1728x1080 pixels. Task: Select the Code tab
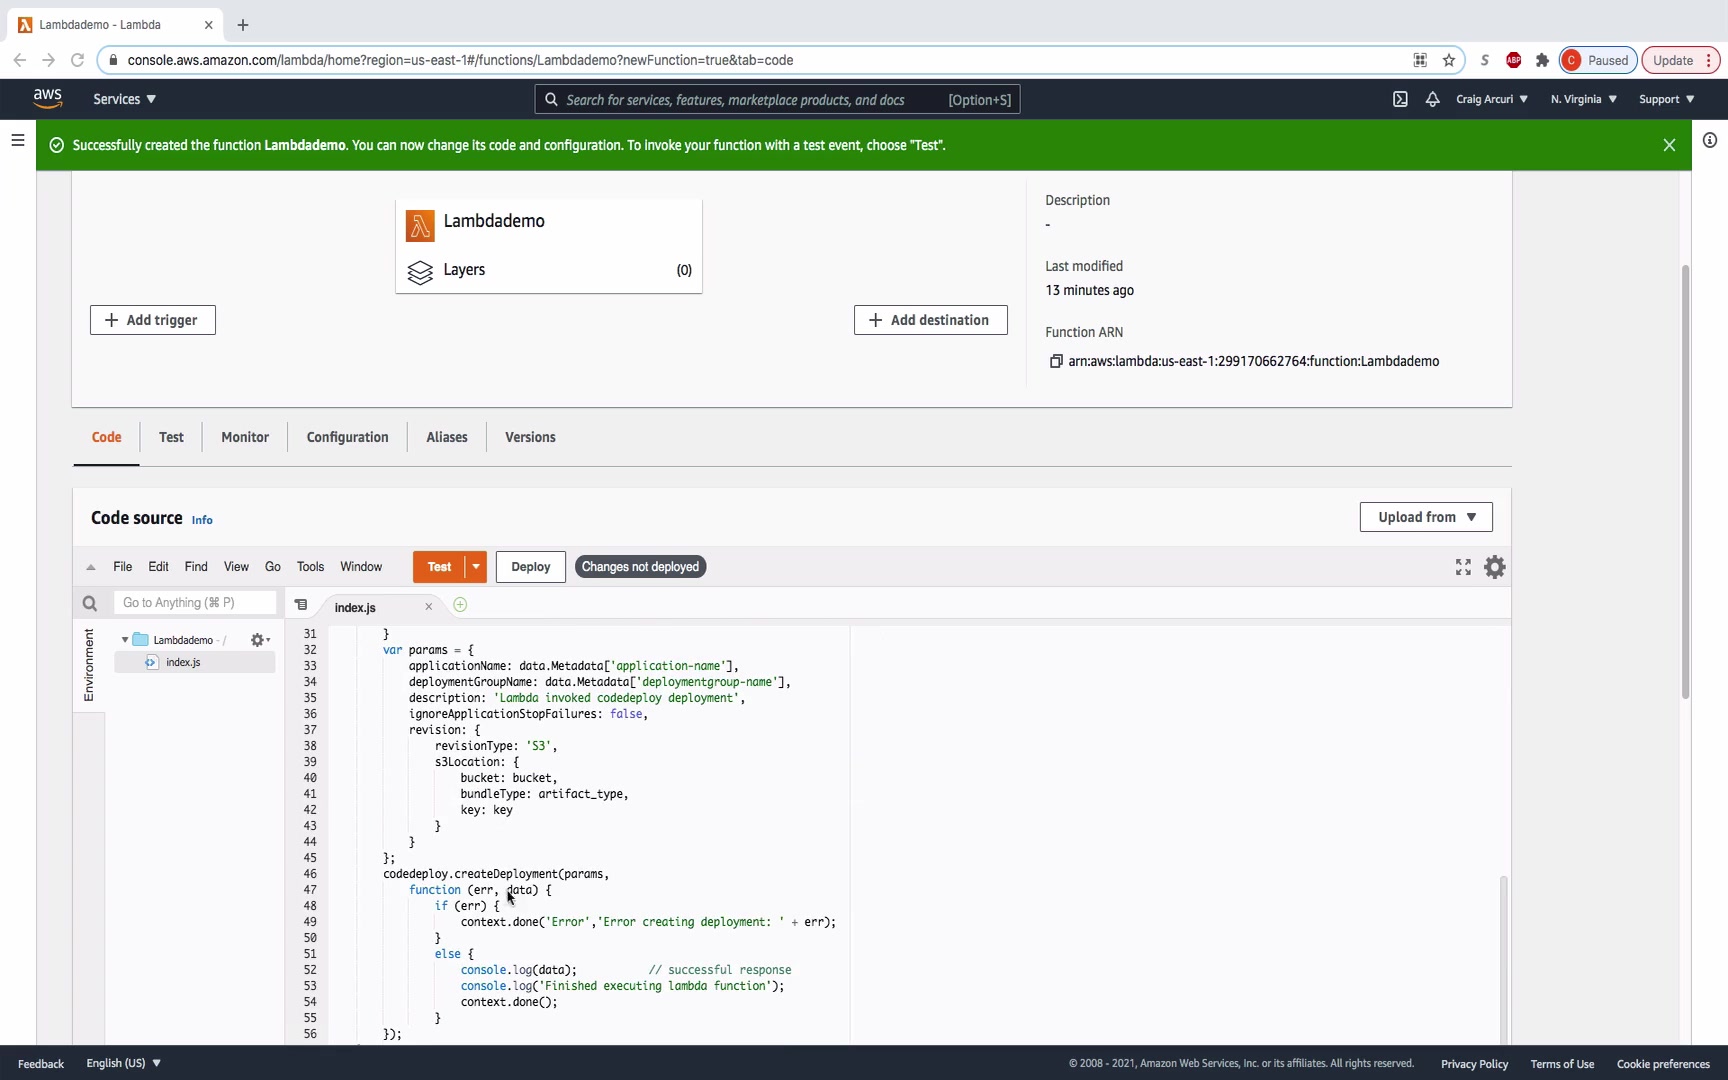(106, 437)
